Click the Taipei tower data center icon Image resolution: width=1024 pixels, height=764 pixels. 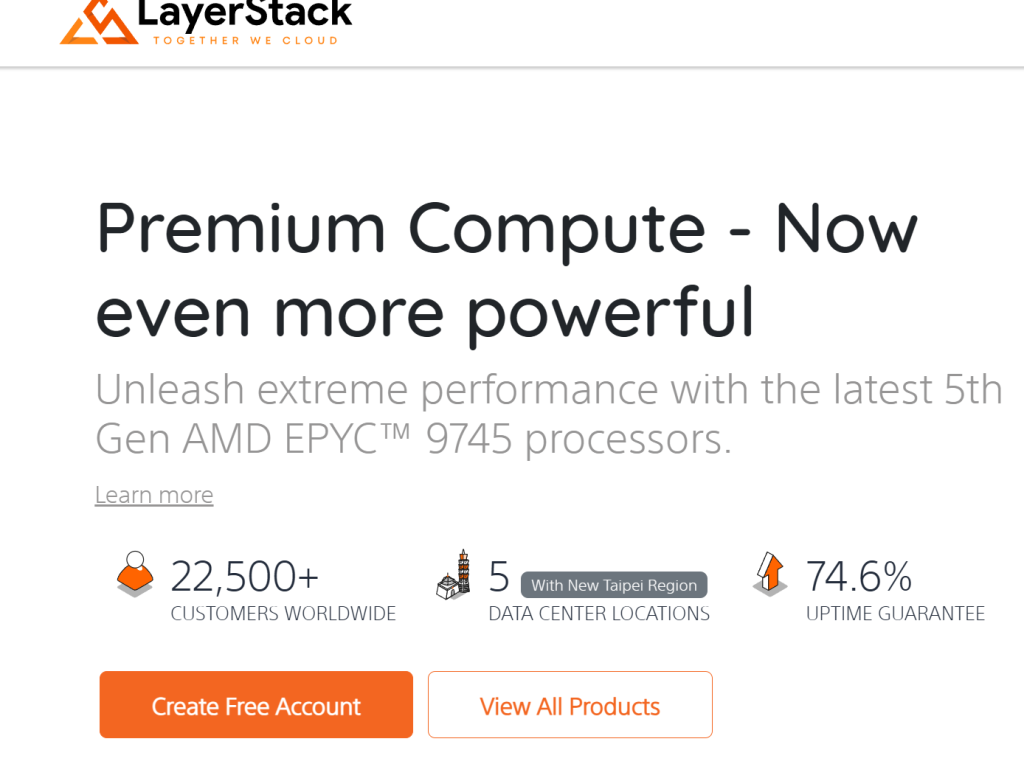click(x=453, y=575)
